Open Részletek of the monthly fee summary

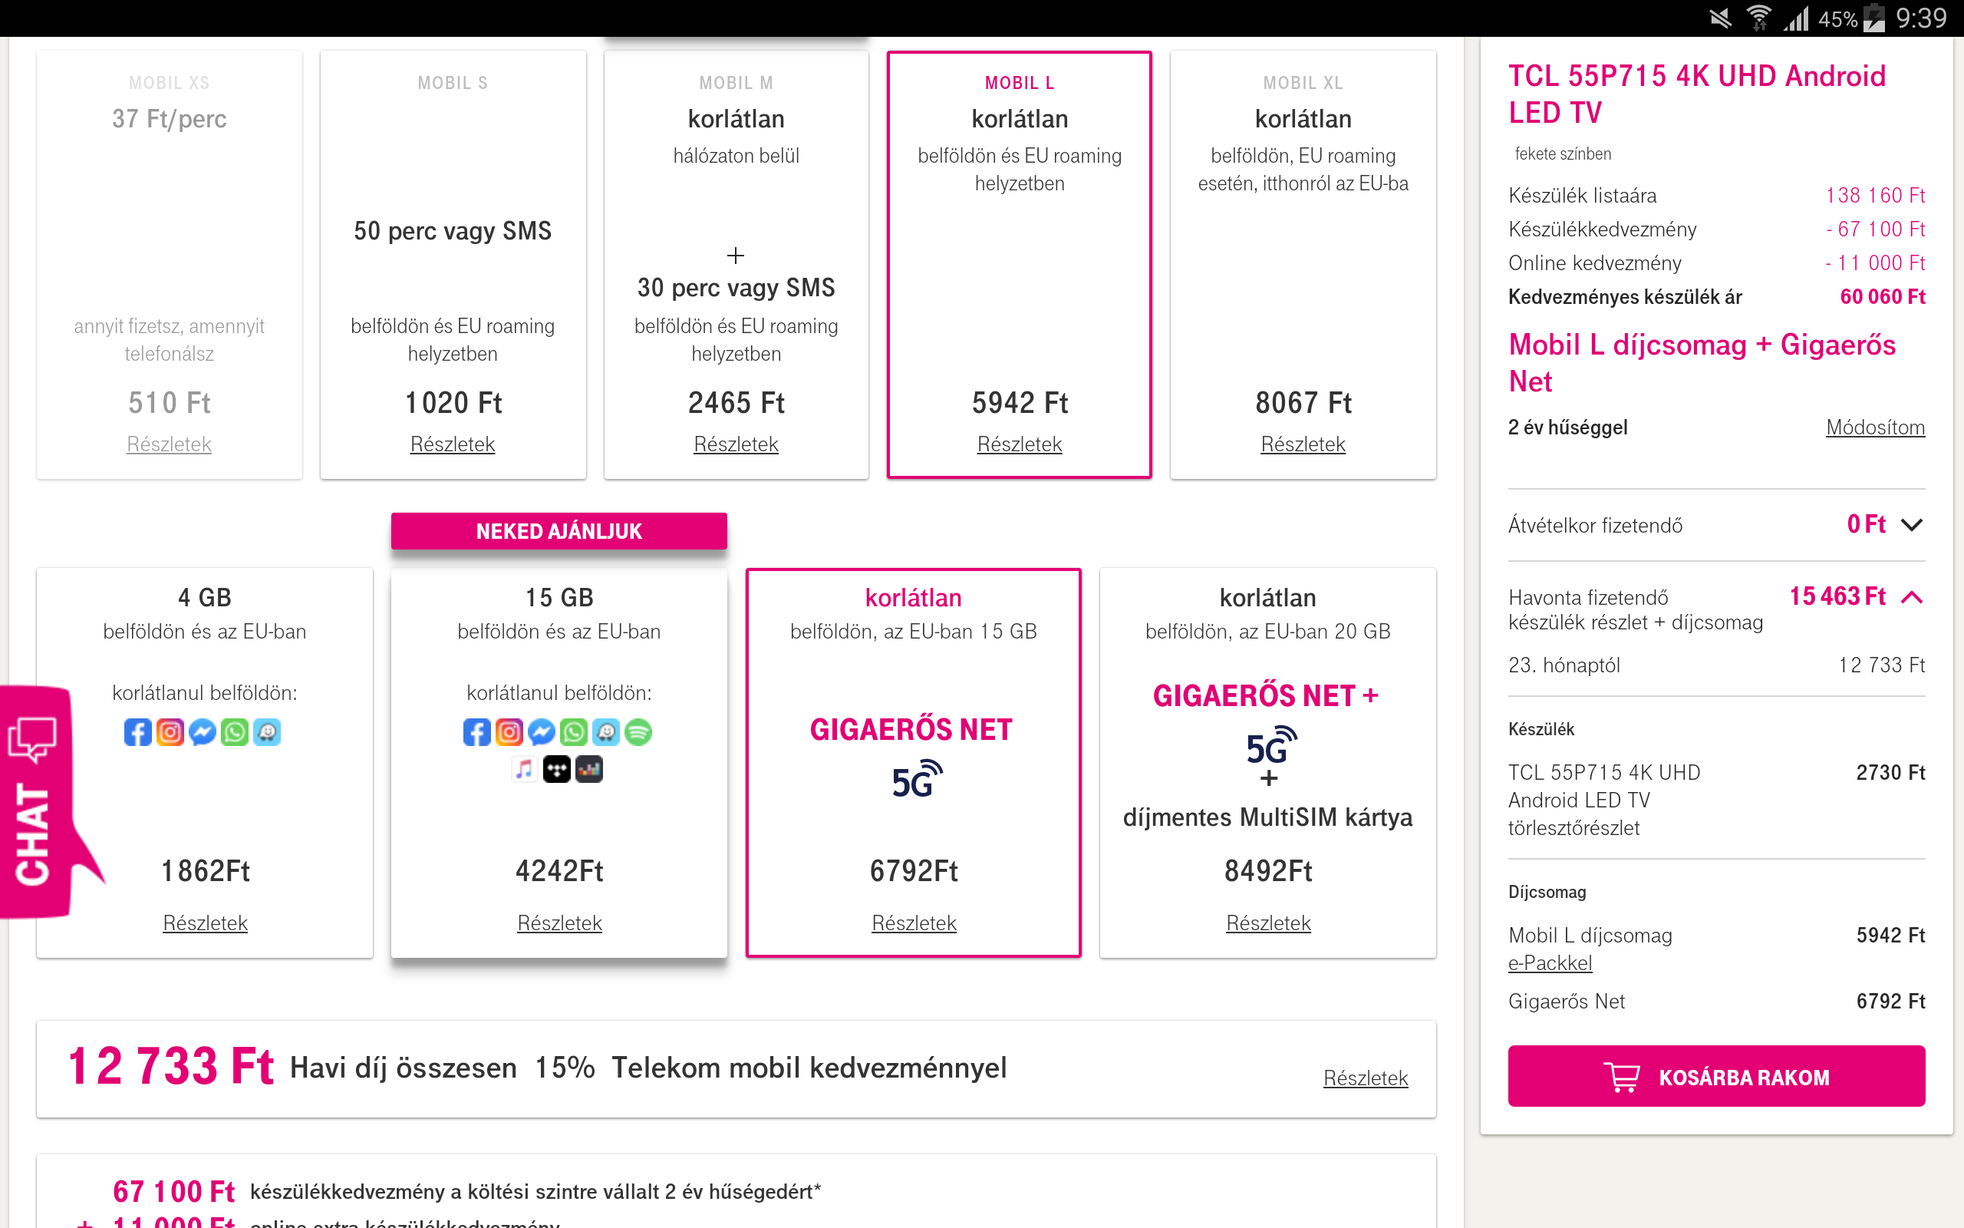coord(1365,1078)
